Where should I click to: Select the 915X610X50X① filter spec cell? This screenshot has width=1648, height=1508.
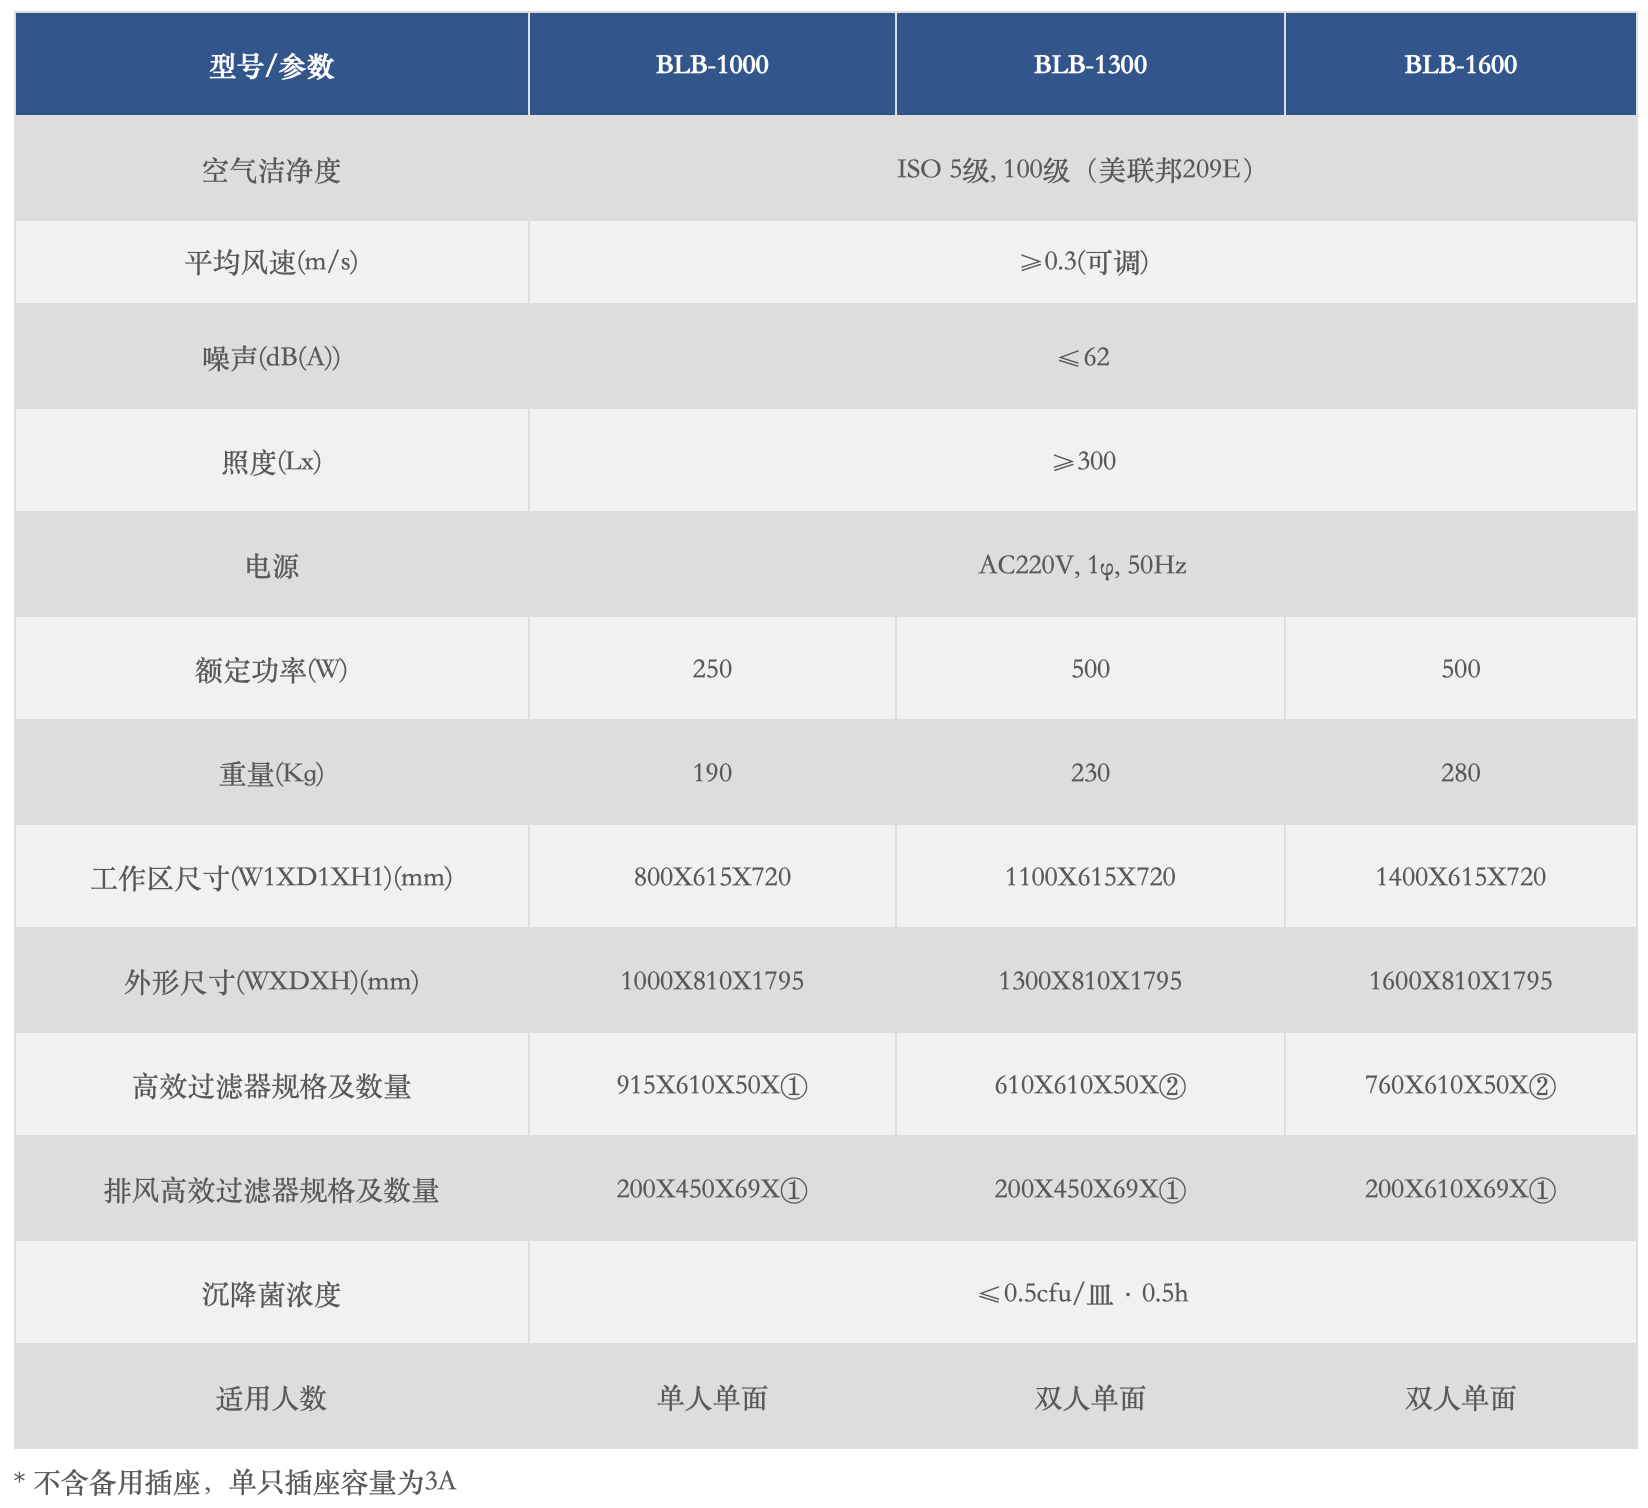click(x=712, y=1085)
